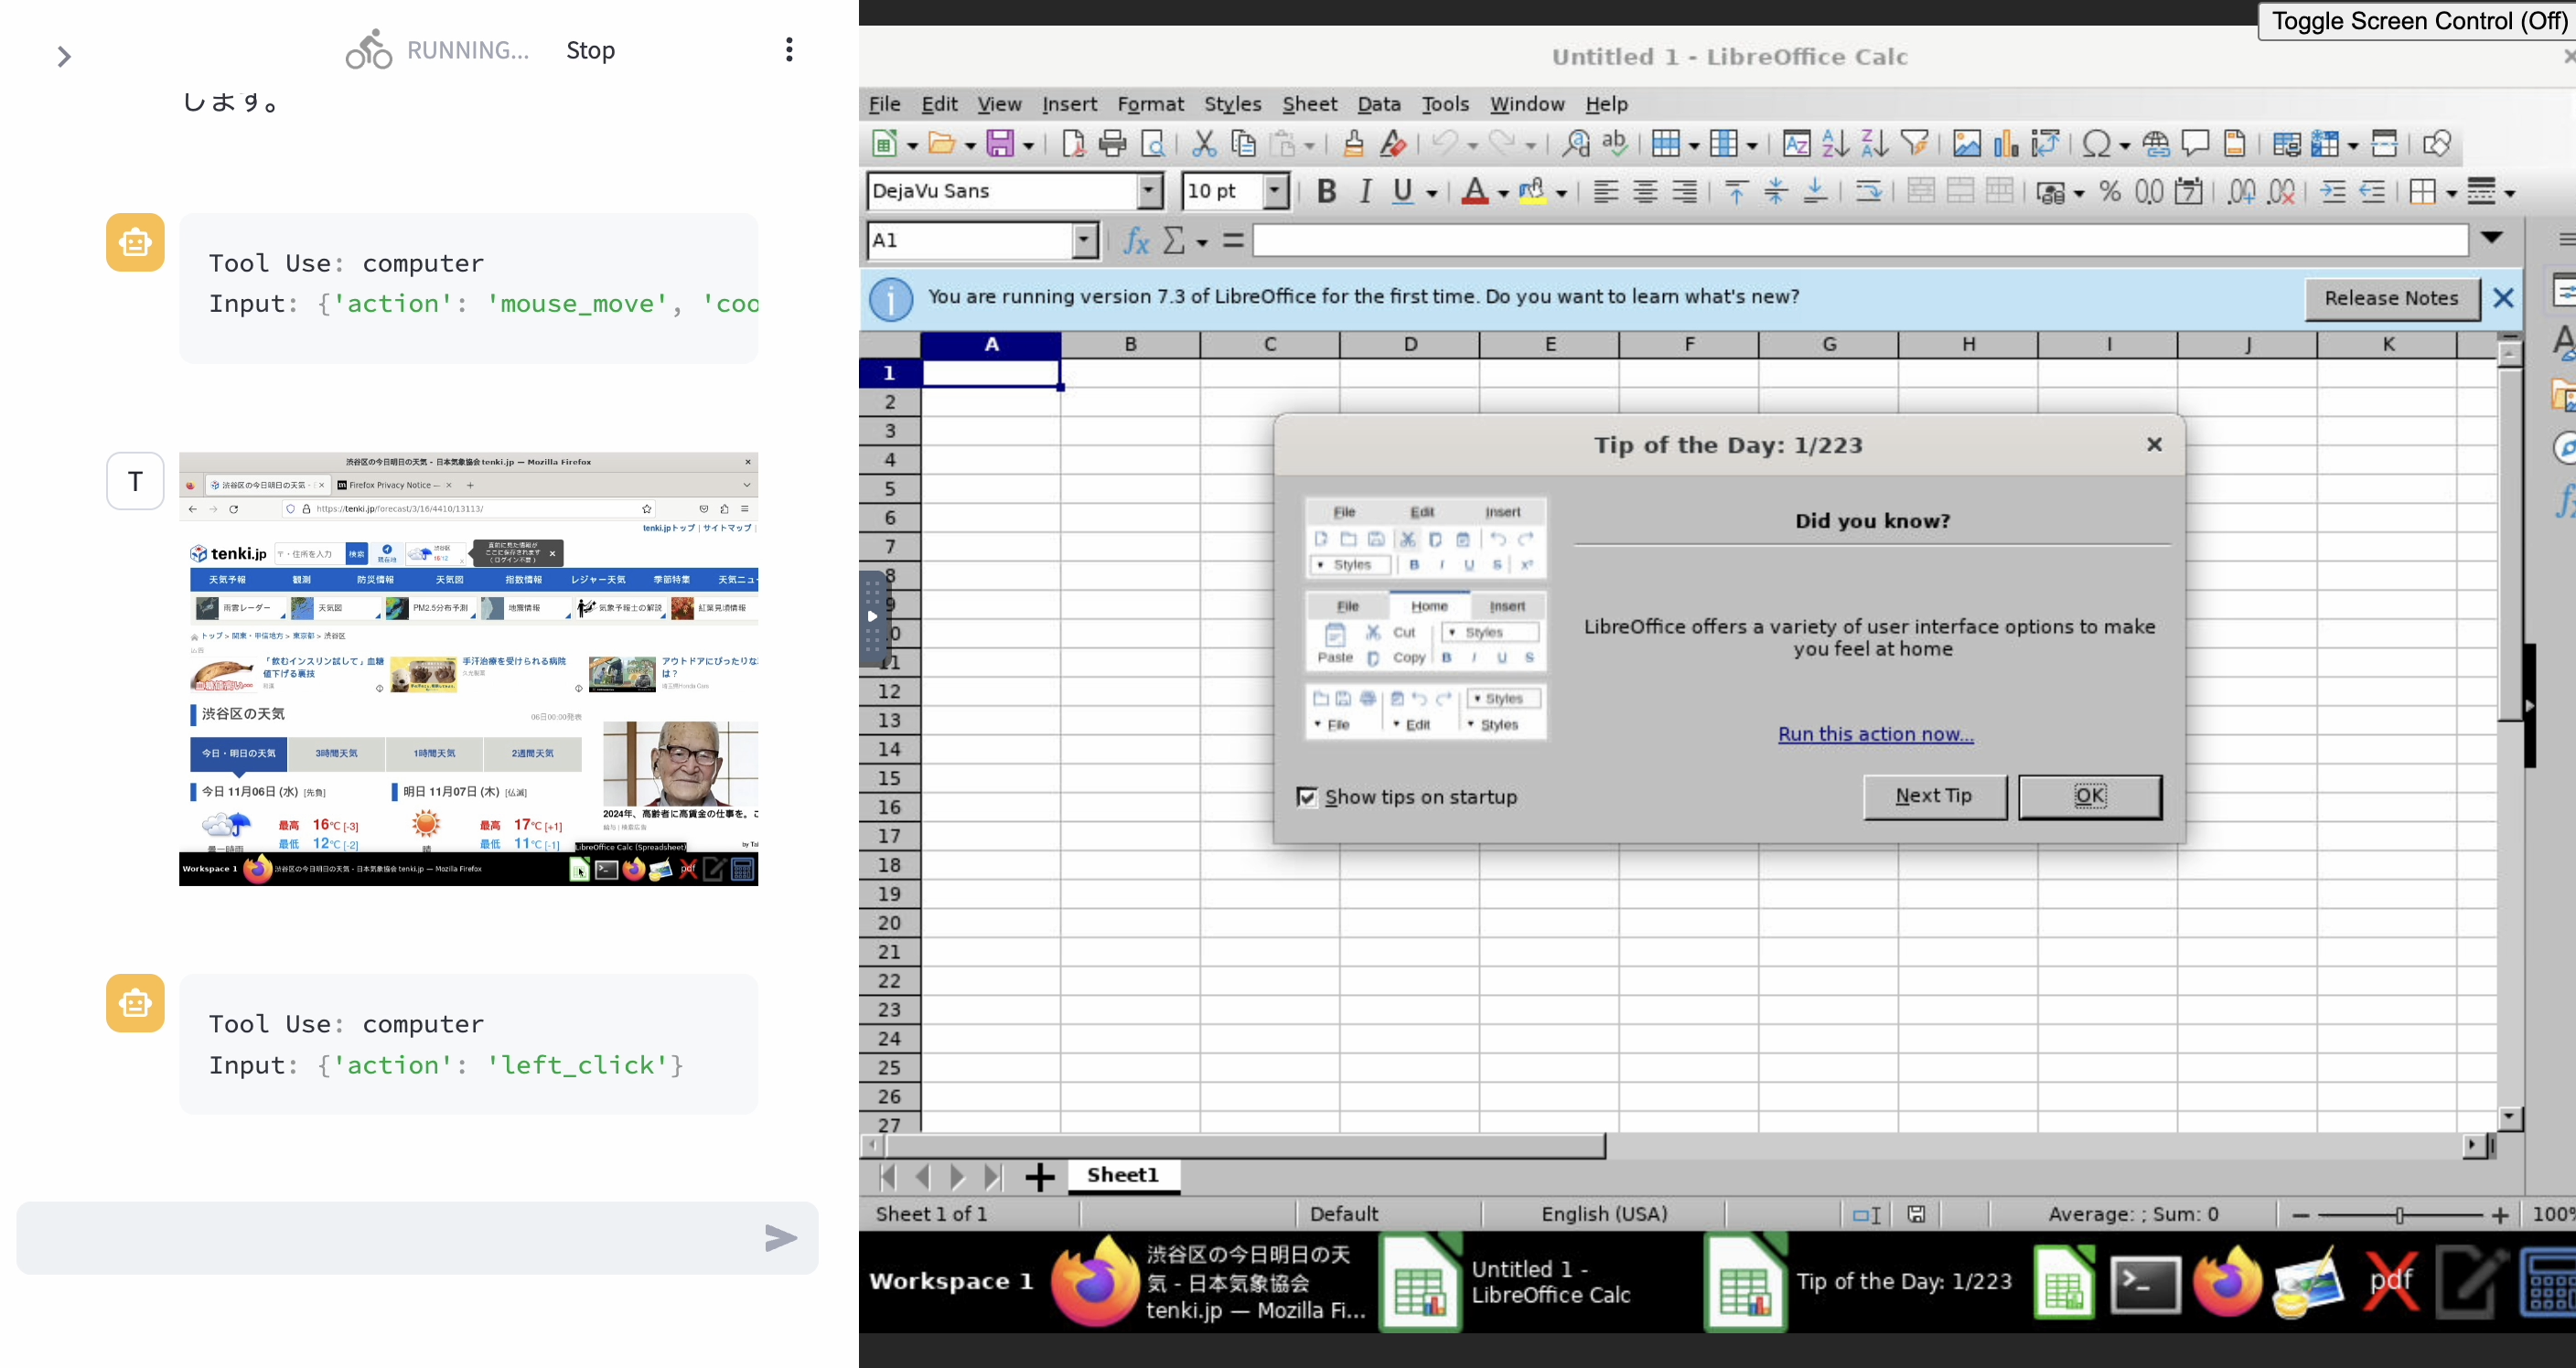Click the Print icon in toolbar
Image resolution: width=2576 pixels, height=1368 pixels.
(1112, 144)
